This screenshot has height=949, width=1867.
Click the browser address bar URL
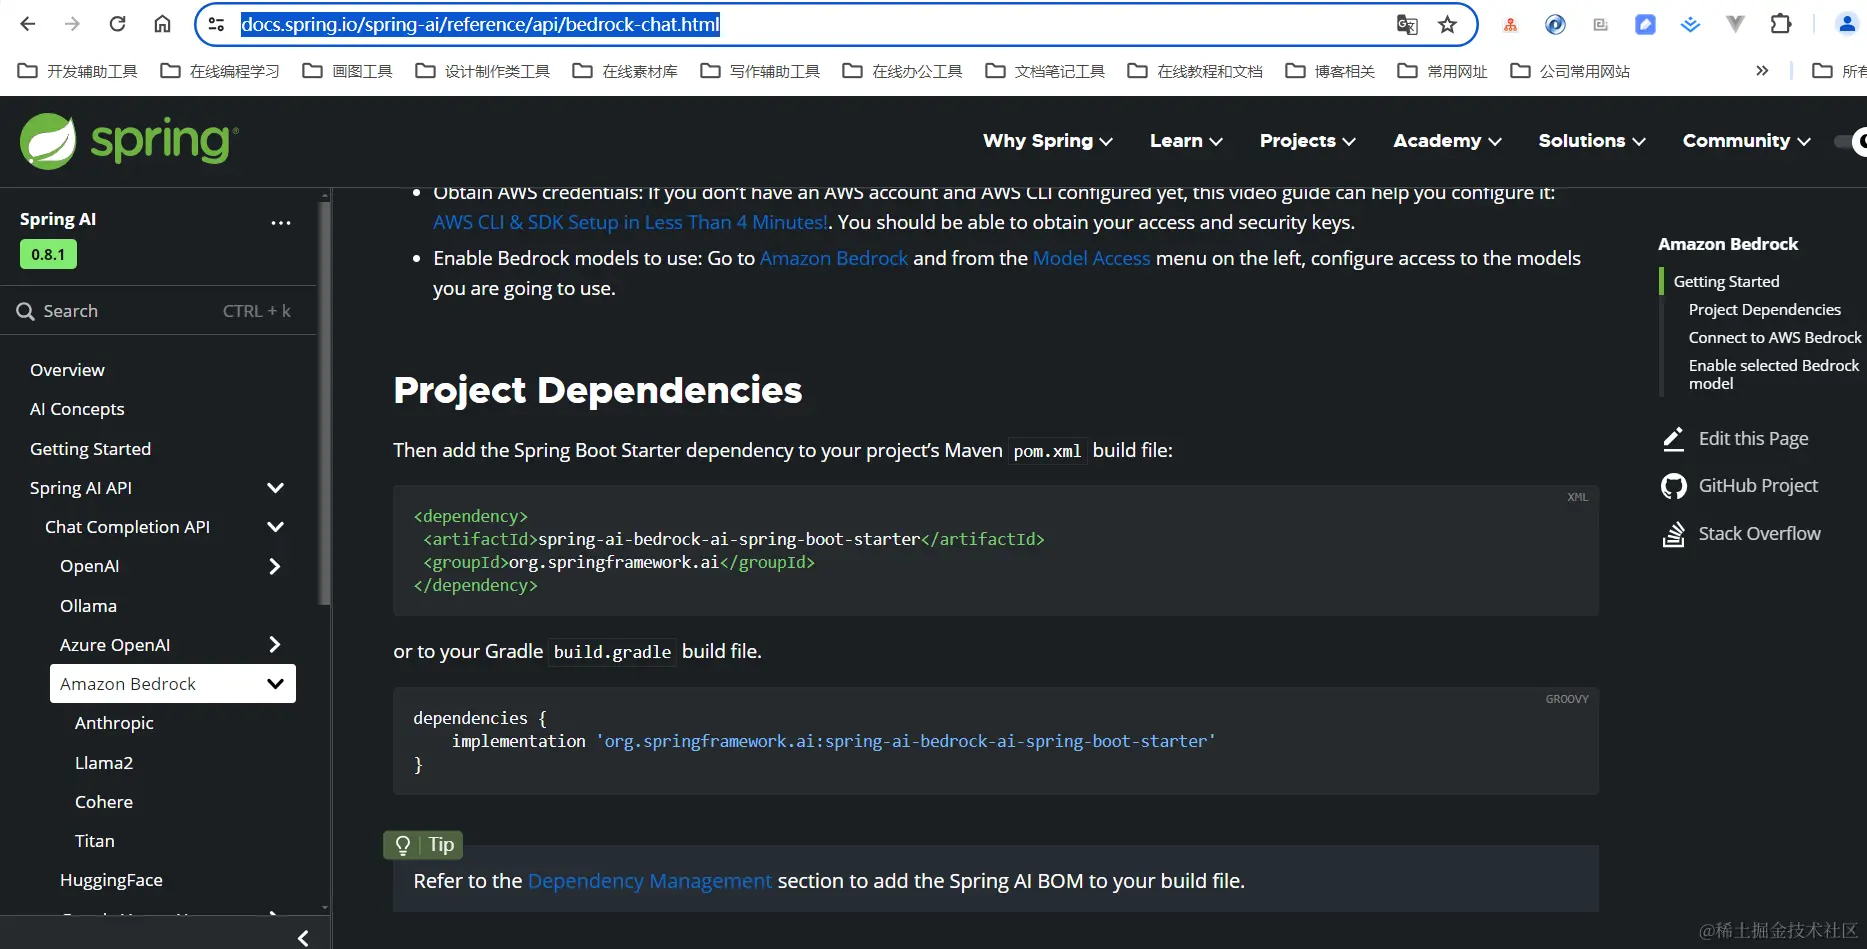coord(480,24)
